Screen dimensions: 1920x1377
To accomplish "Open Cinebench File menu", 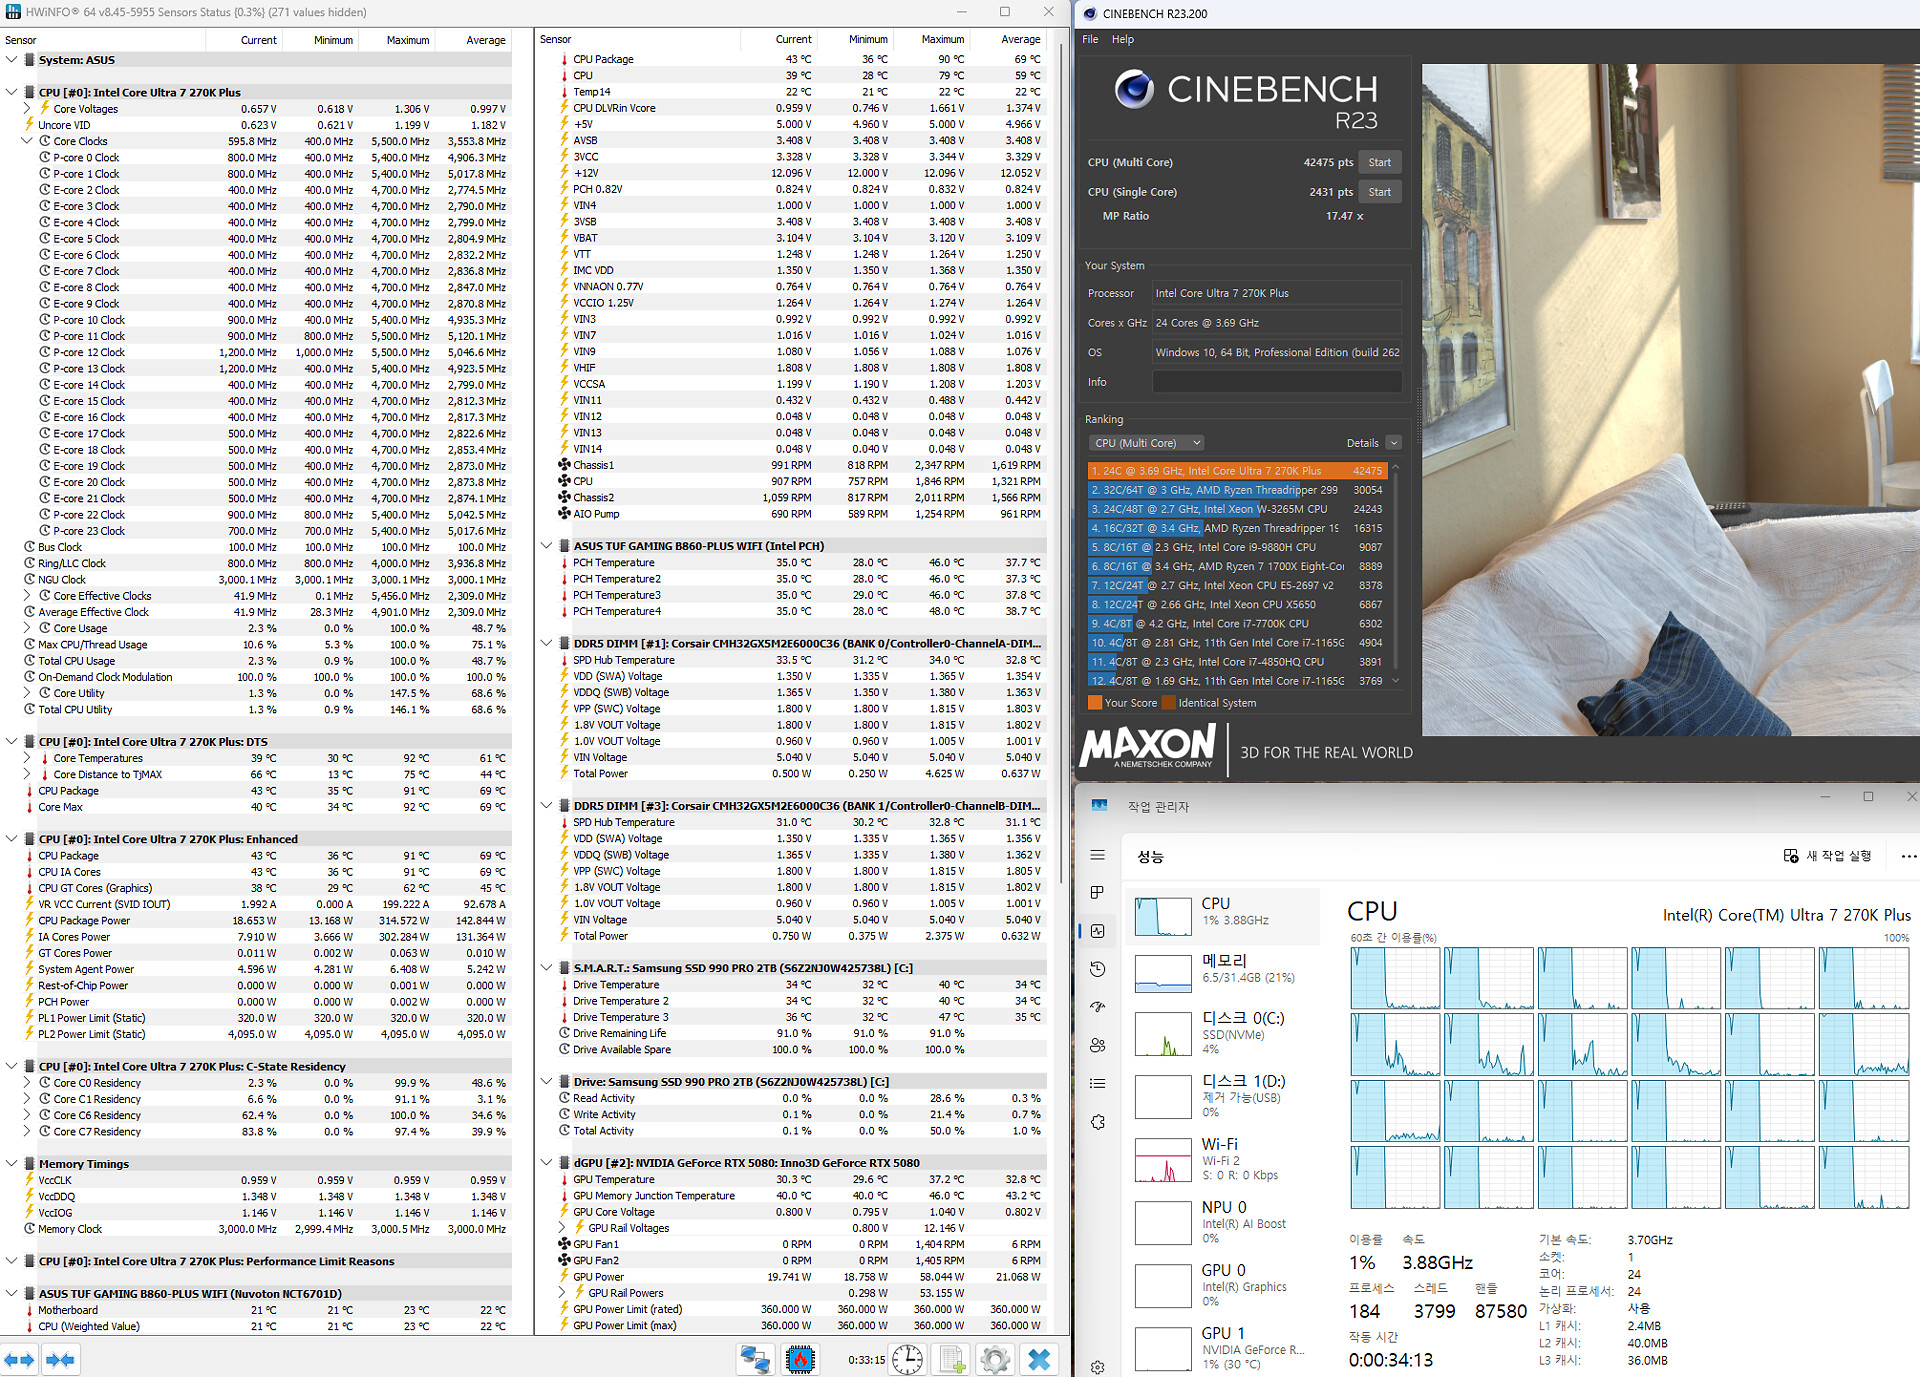I will 1090,39.
